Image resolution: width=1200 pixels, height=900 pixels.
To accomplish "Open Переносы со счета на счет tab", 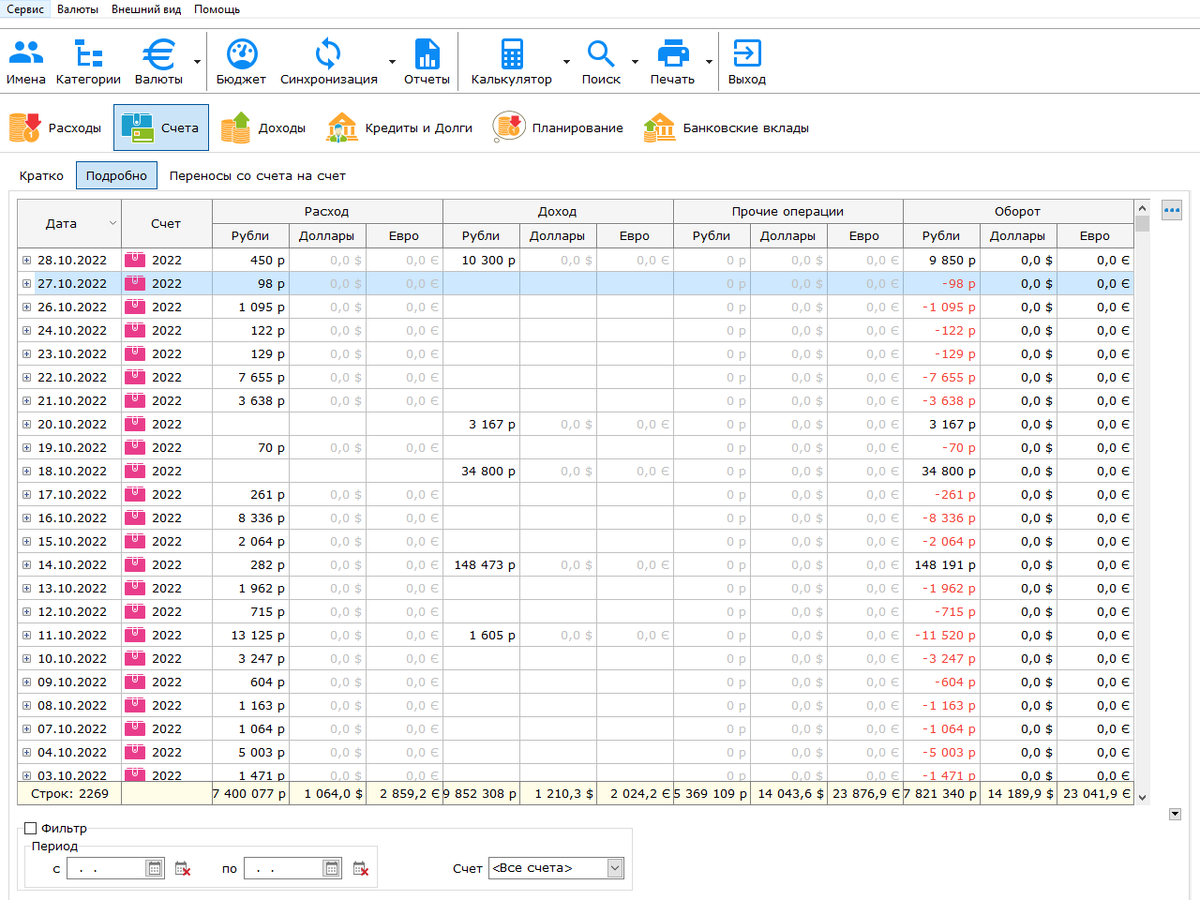I will click(257, 175).
